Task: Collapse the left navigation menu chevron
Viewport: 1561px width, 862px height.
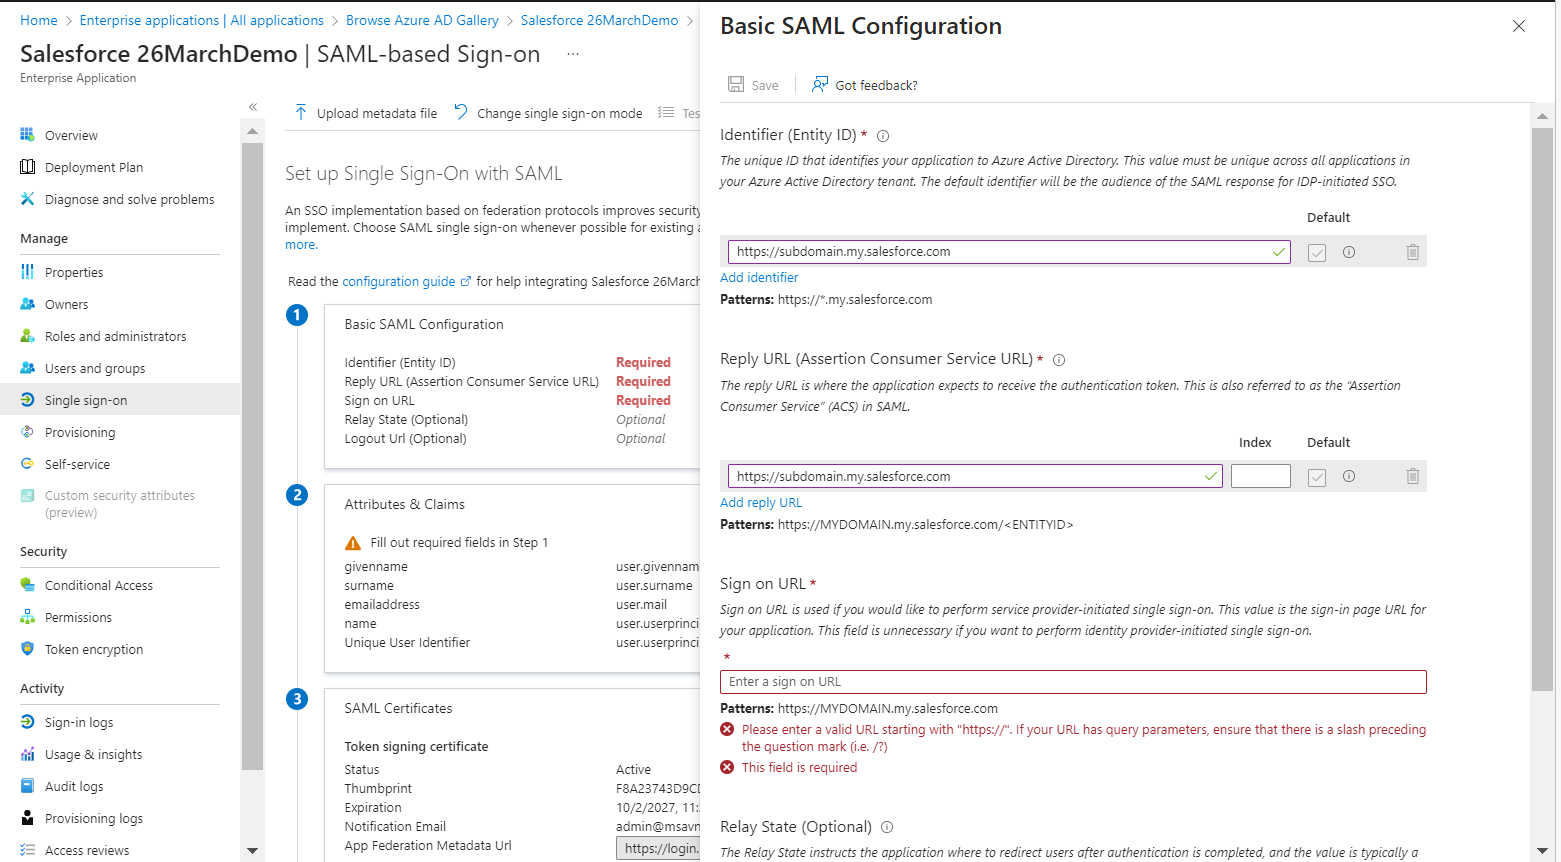Action: tap(253, 106)
